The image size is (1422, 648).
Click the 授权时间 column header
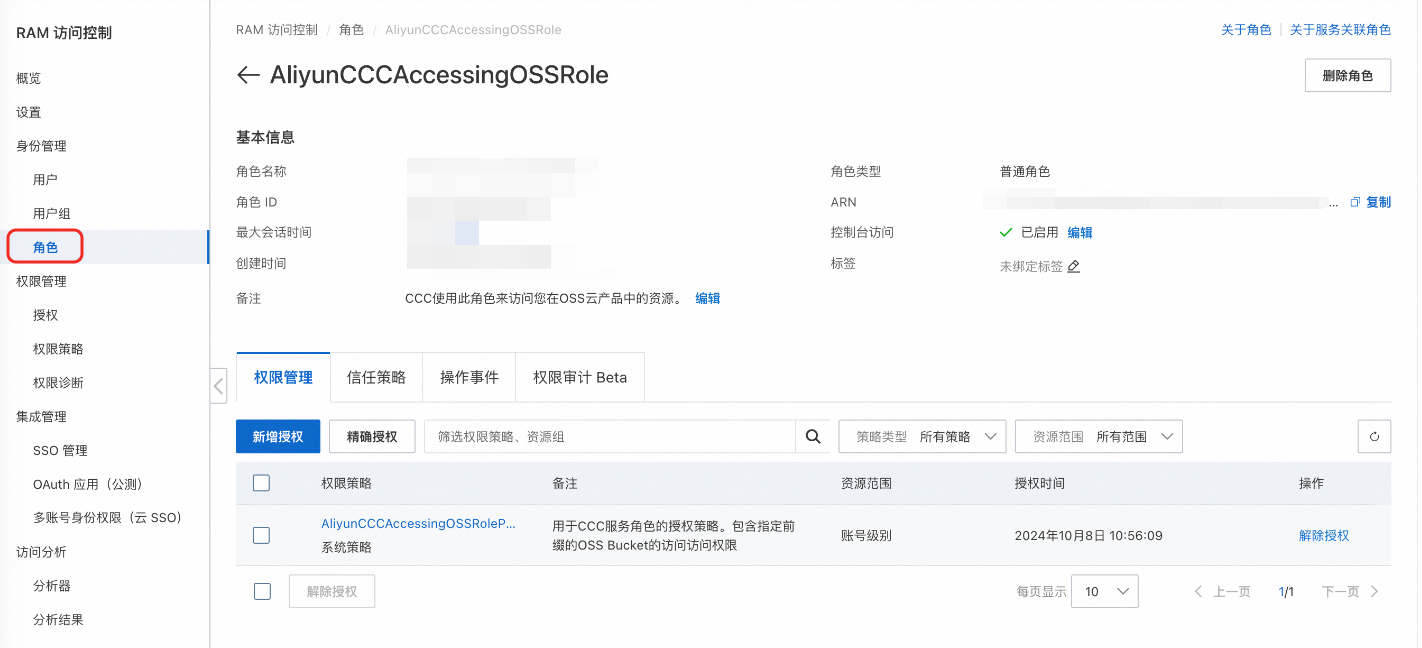coord(1040,483)
